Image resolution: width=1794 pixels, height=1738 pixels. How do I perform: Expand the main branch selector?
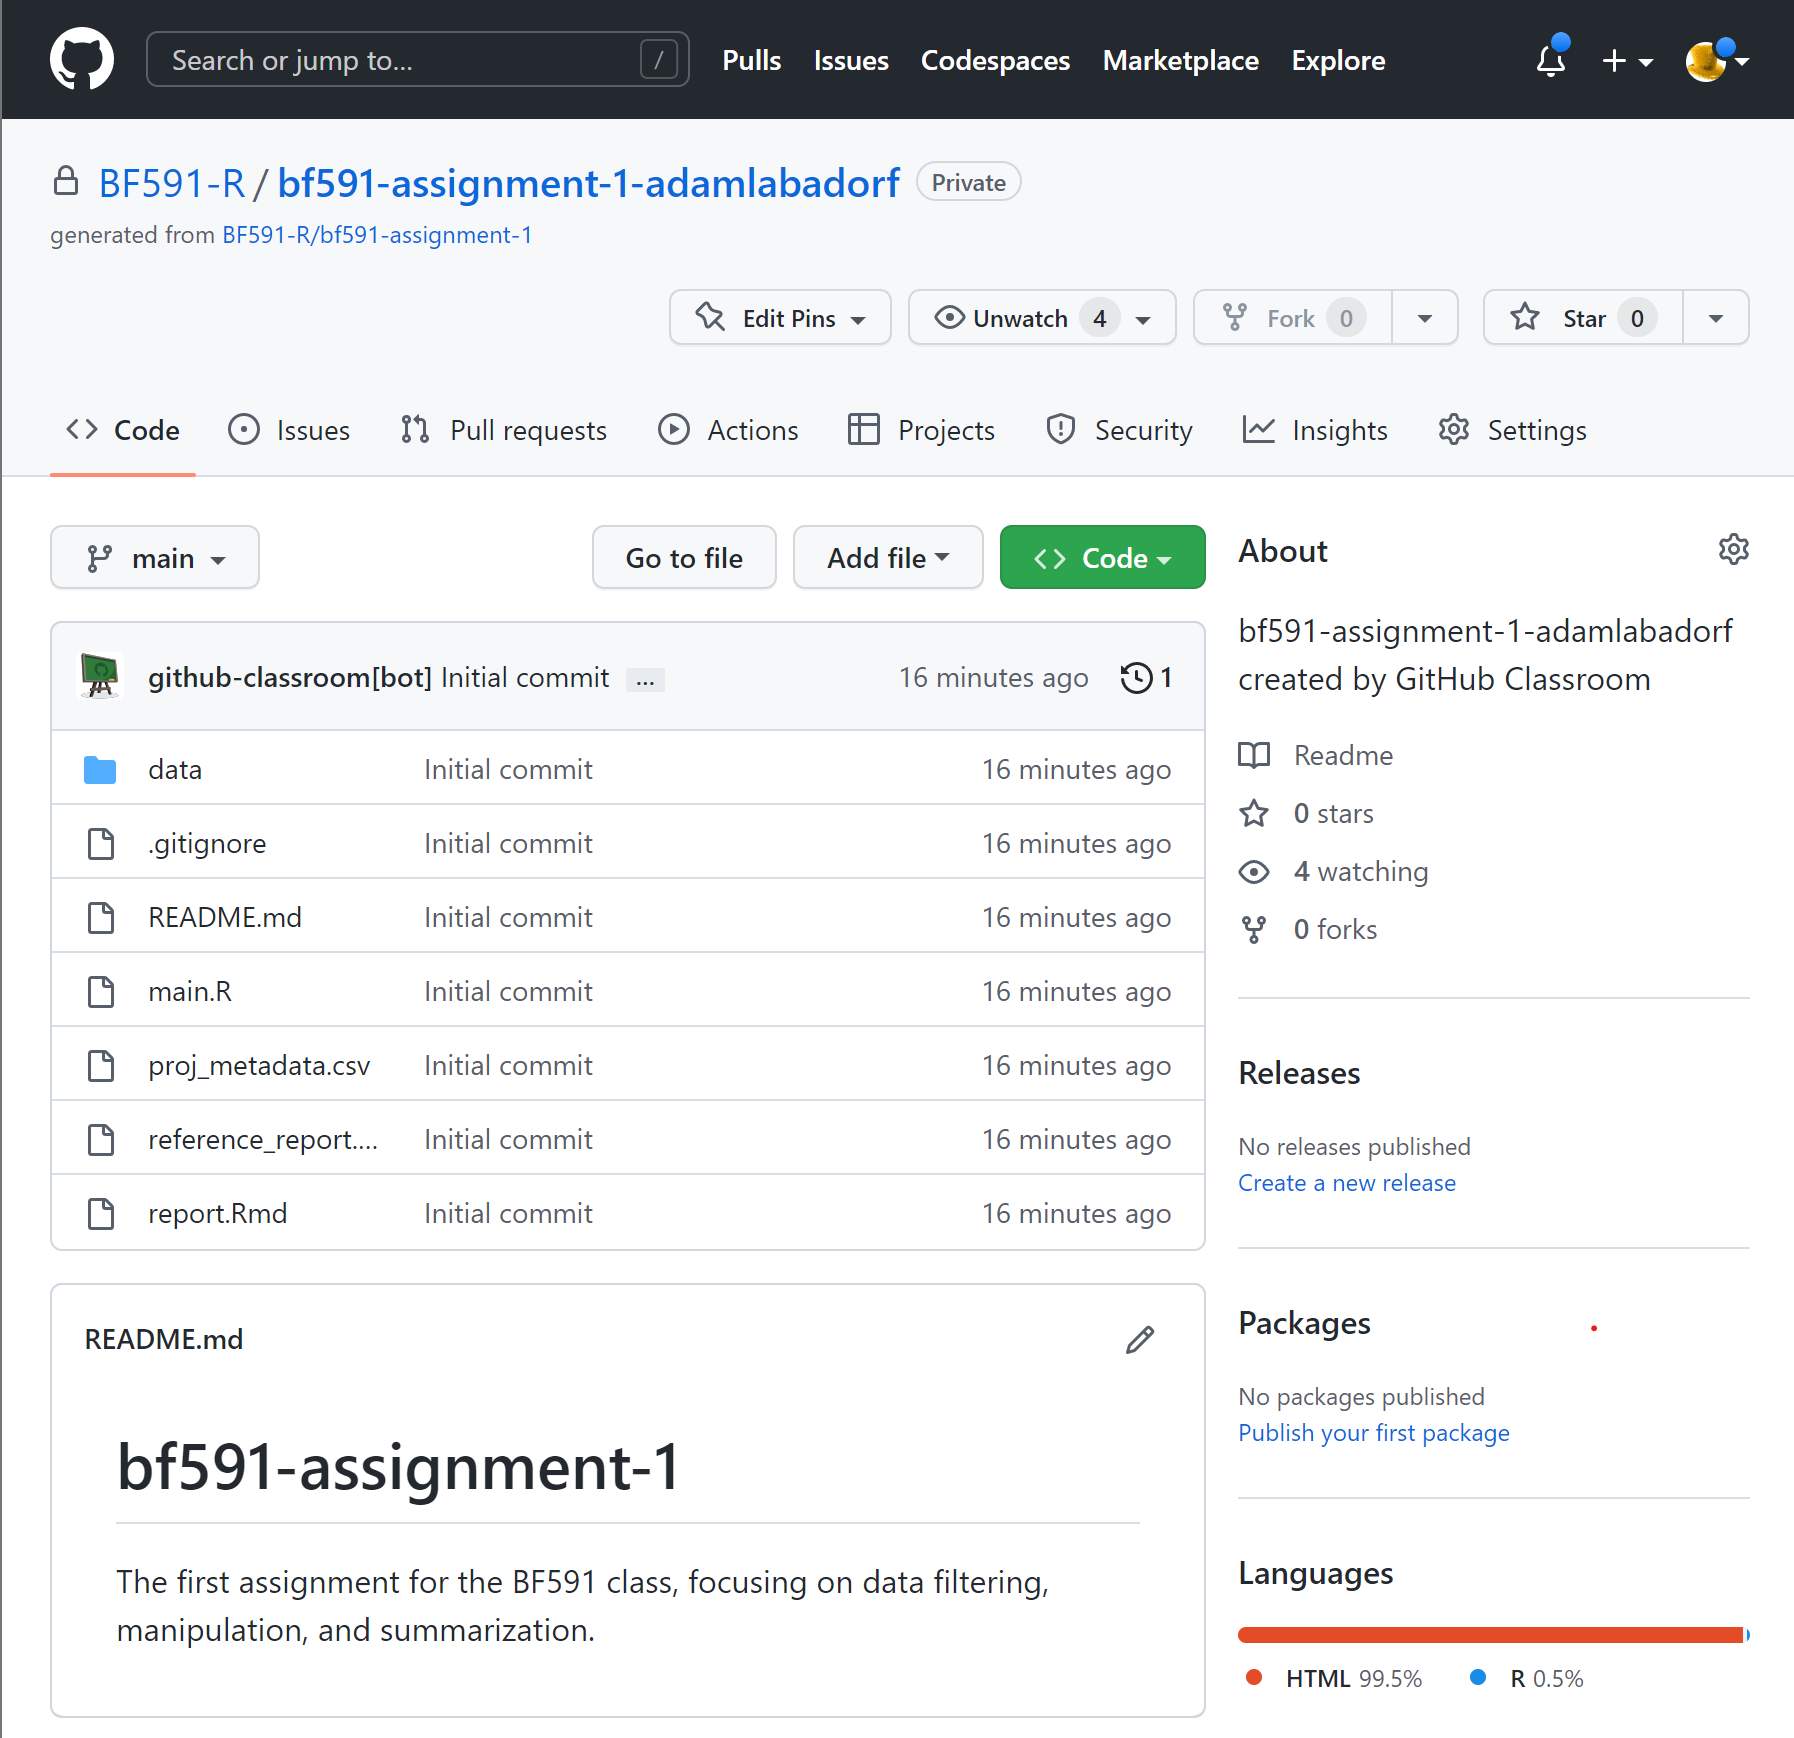click(x=155, y=558)
